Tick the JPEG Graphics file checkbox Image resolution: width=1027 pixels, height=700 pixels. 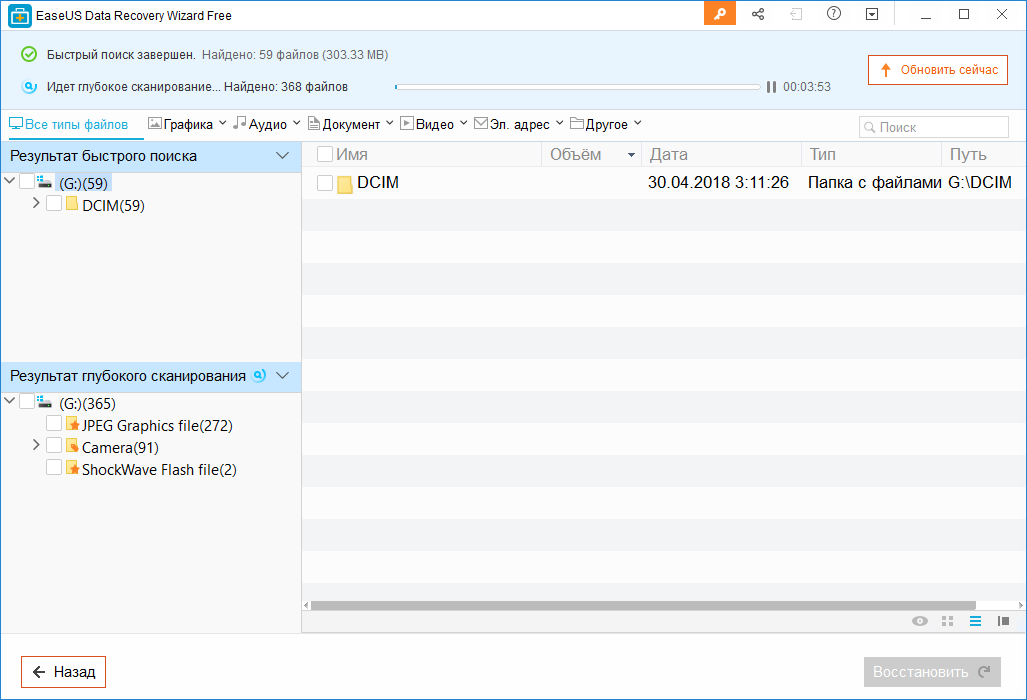click(x=54, y=424)
